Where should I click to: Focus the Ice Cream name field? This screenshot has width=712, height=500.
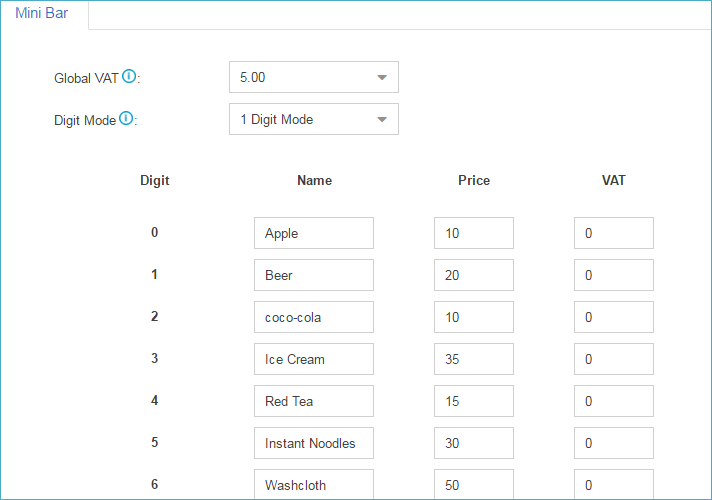[x=313, y=359]
